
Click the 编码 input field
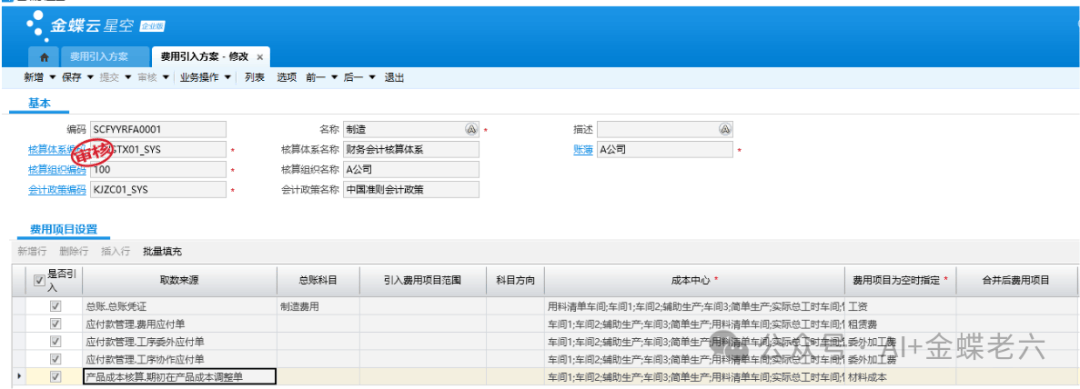pyautogui.click(x=158, y=129)
